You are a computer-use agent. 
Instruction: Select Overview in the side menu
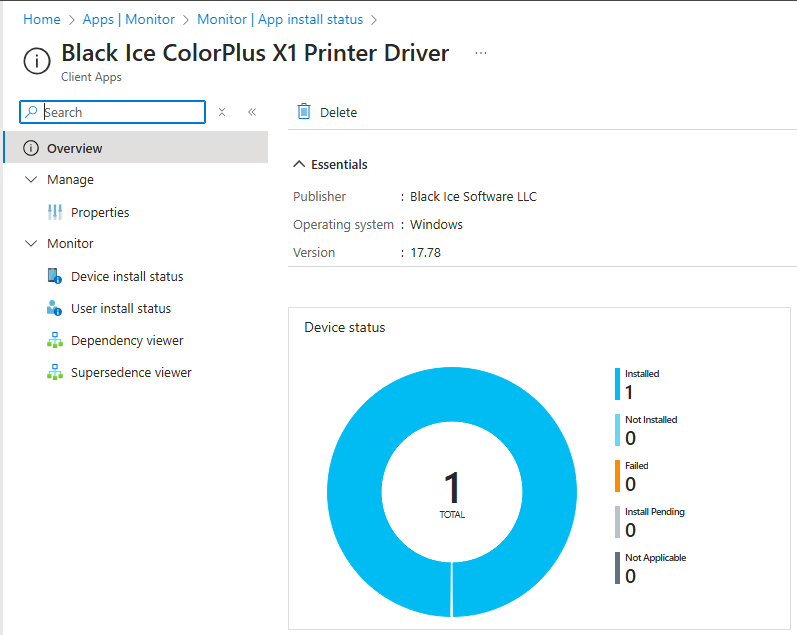coord(136,147)
